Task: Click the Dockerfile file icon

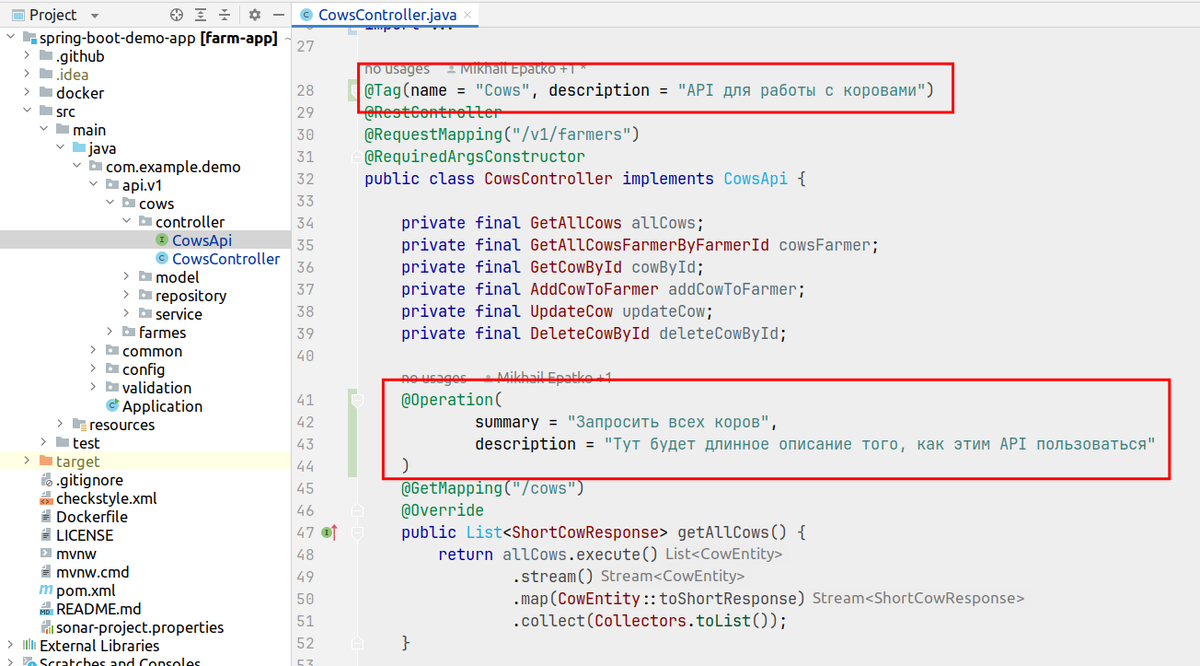Action: point(46,517)
